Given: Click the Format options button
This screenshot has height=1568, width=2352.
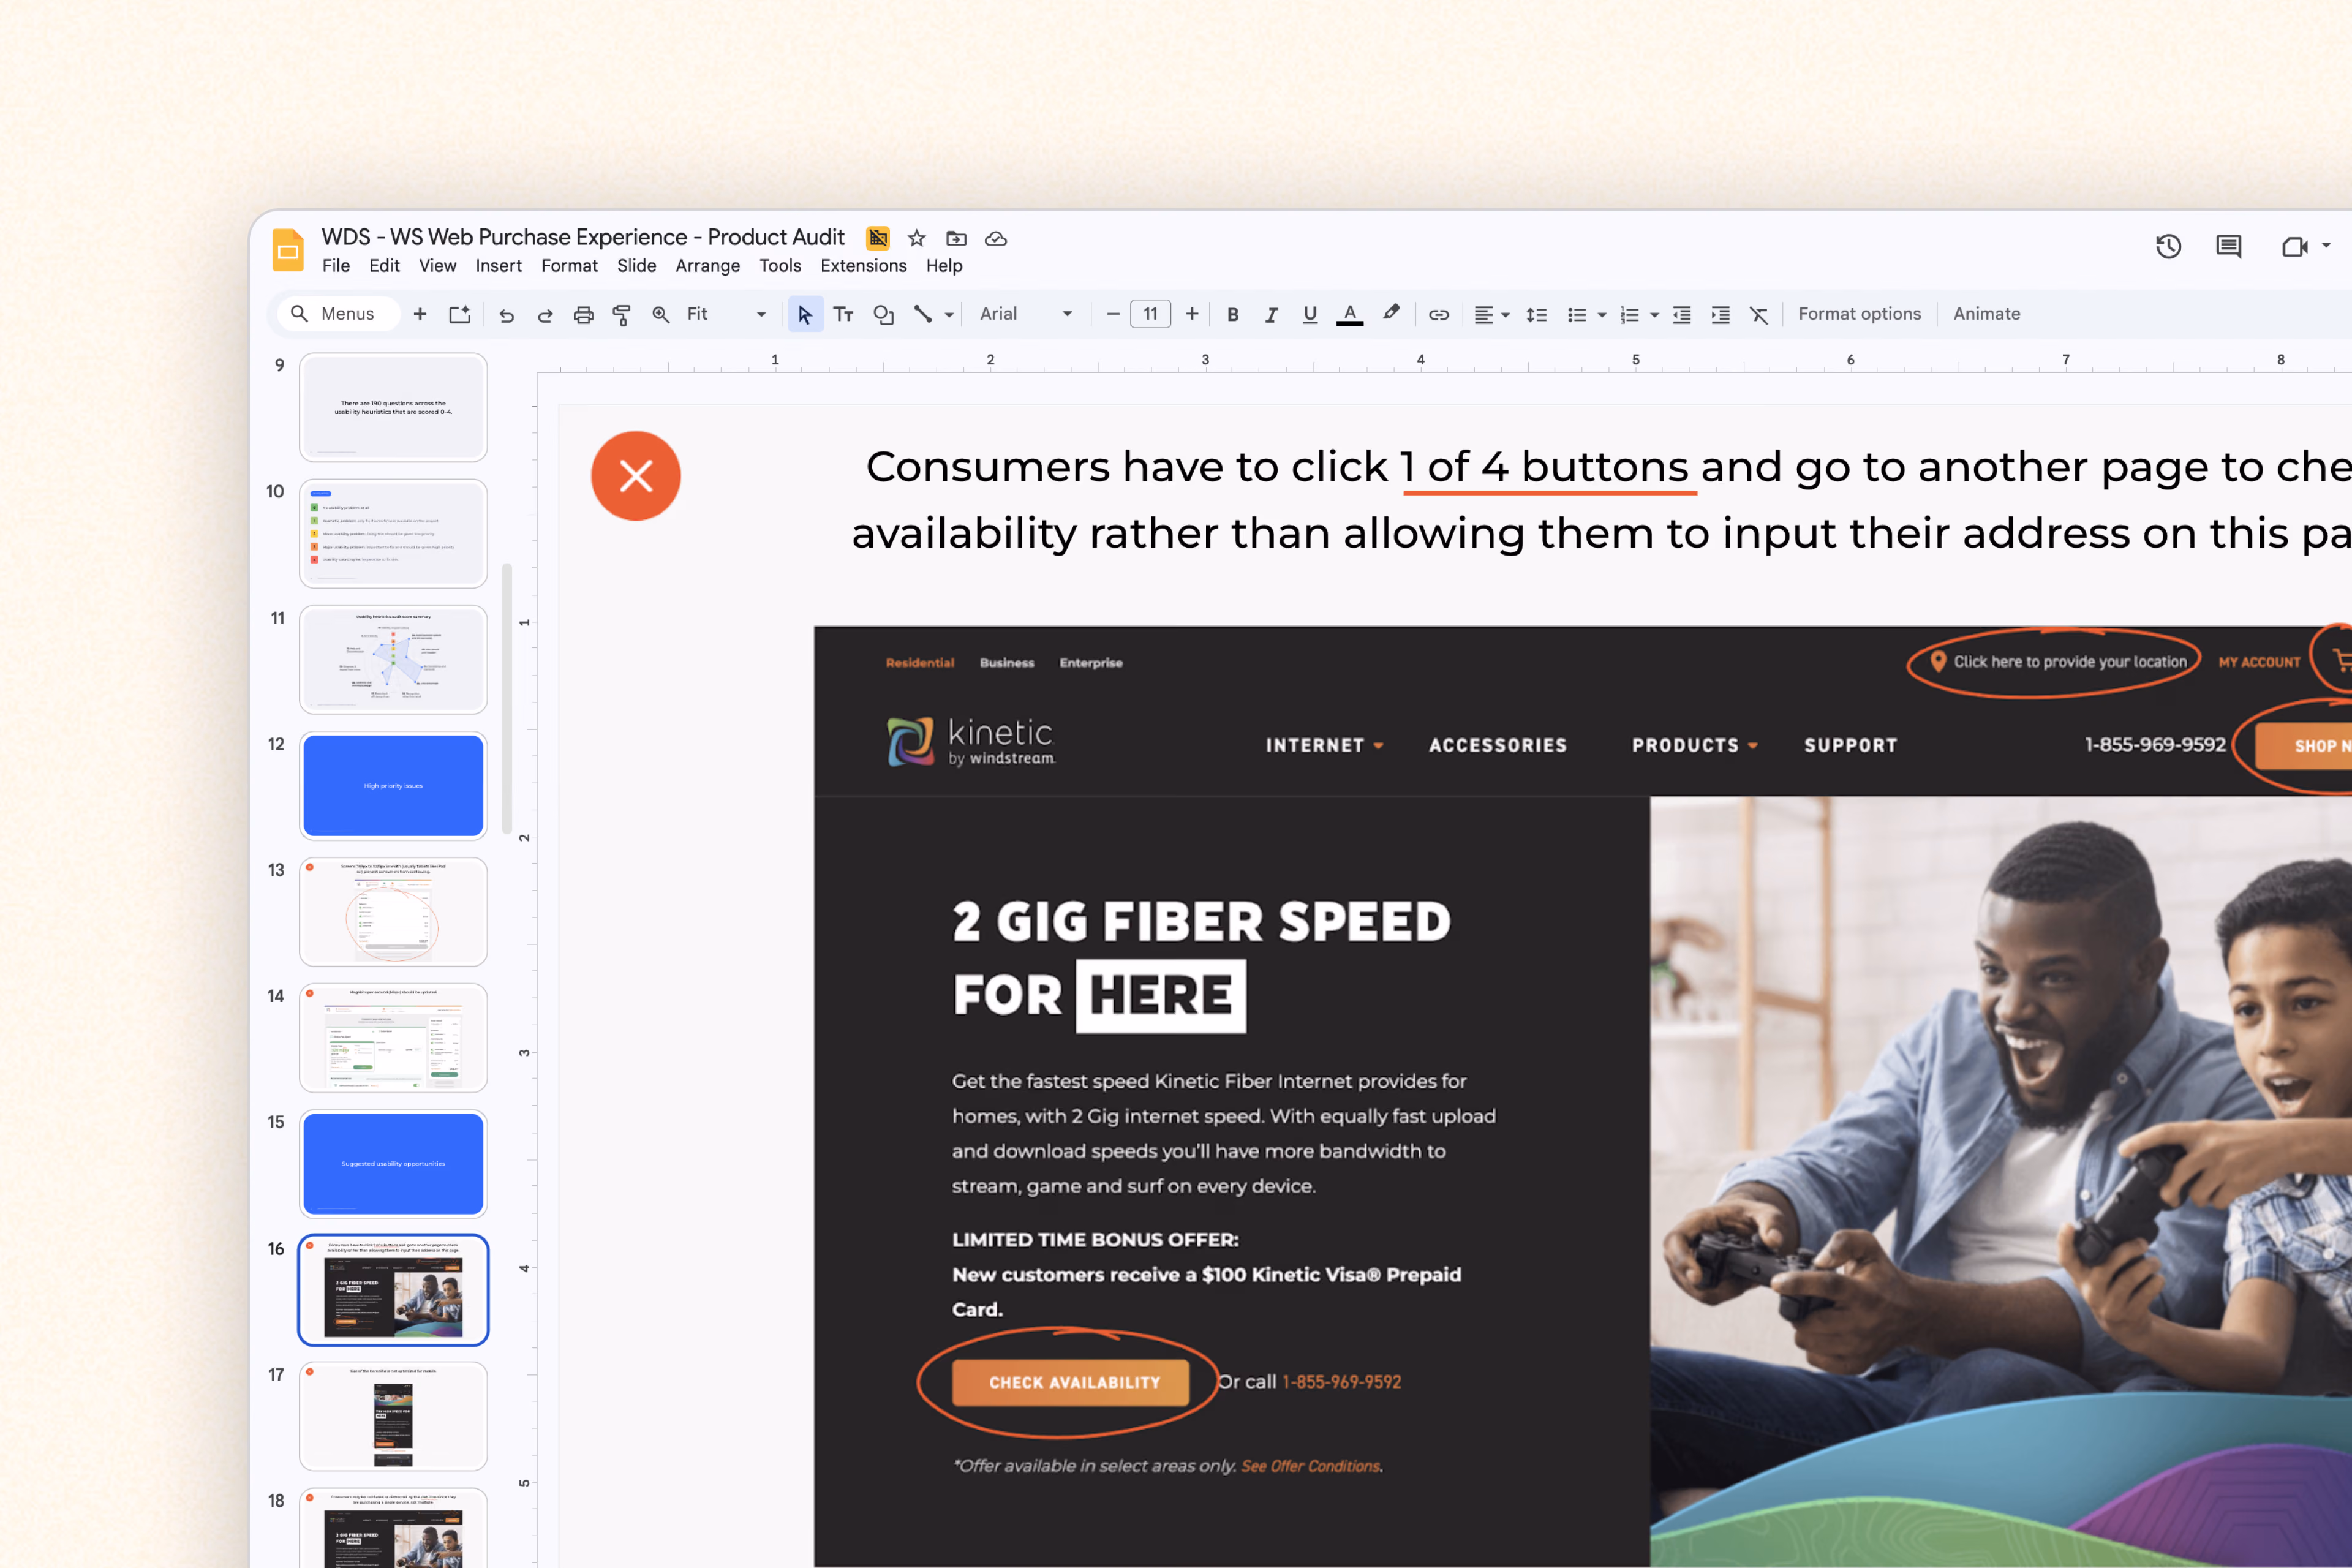Looking at the screenshot, I should pyautogui.click(x=1859, y=314).
